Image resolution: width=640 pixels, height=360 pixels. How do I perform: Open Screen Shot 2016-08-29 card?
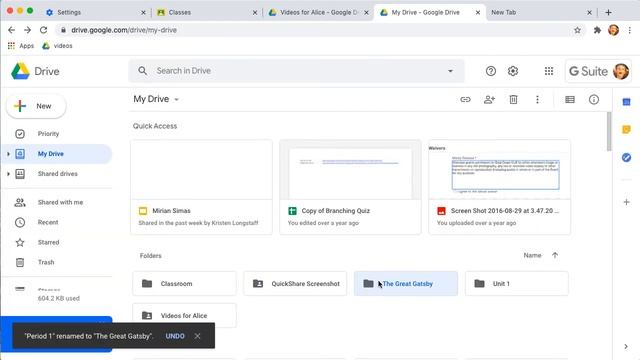tap(500, 187)
